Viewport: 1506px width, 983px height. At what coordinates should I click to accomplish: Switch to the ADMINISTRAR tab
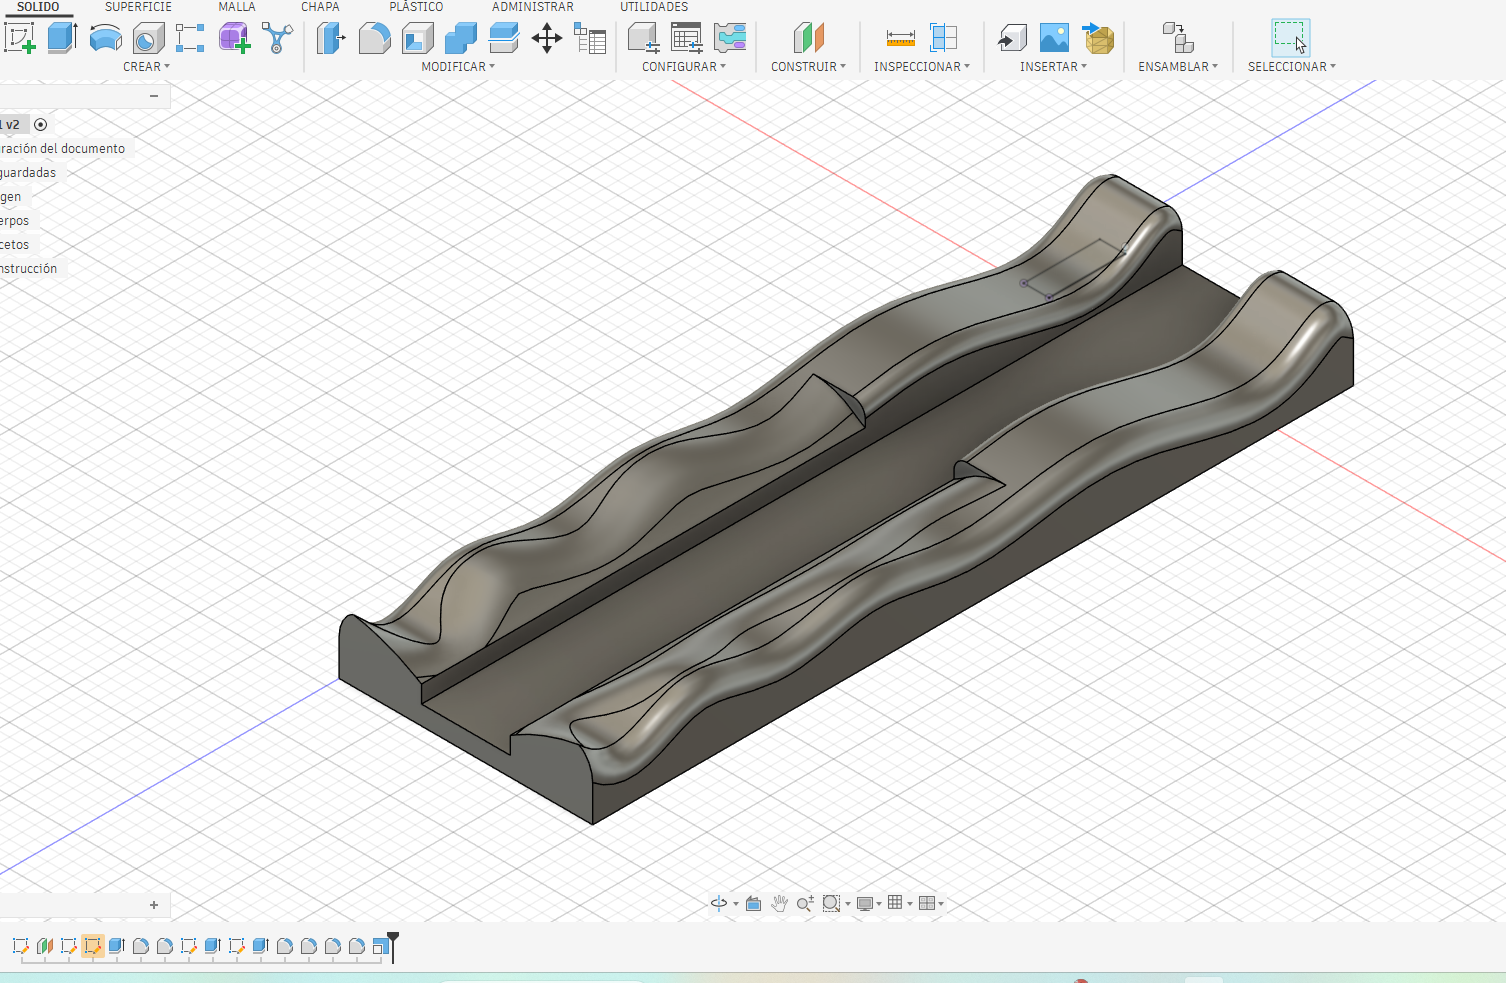tap(533, 7)
